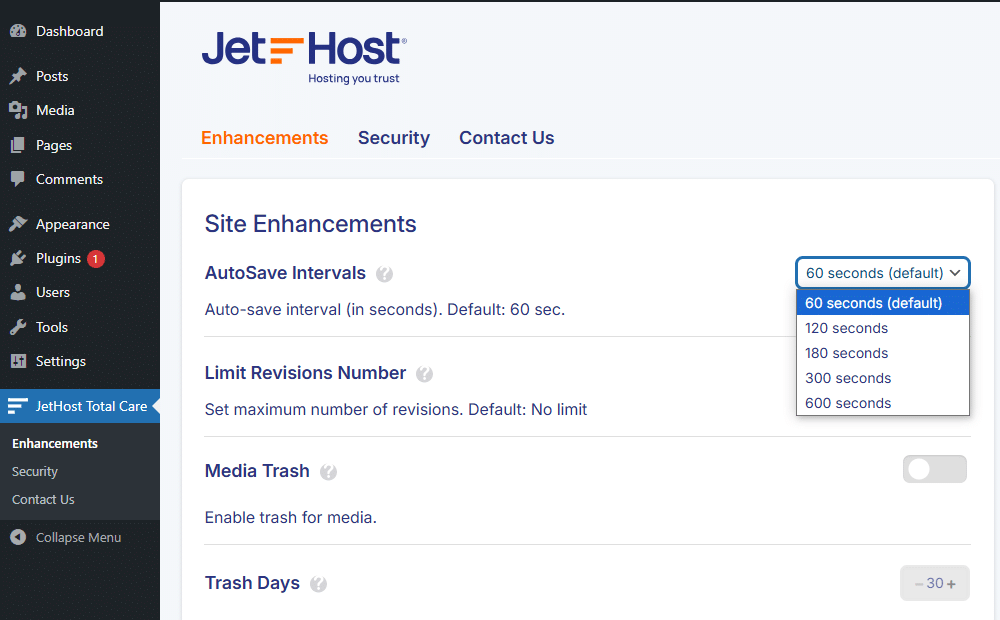Increase Trash Days with plus button
Screen dimensions: 1000x620
(x=951, y=584)
